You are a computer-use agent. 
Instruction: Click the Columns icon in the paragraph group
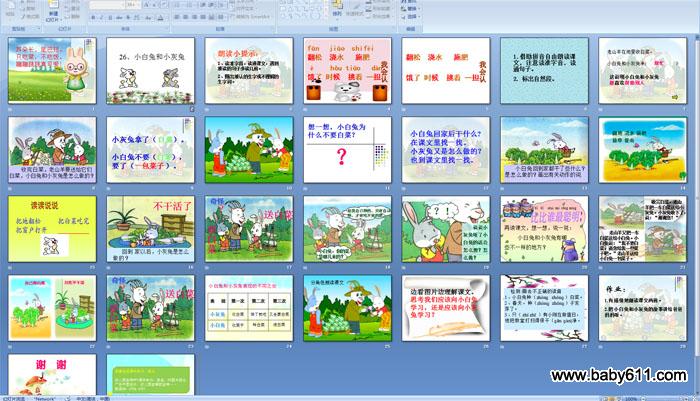pos(221,17)
